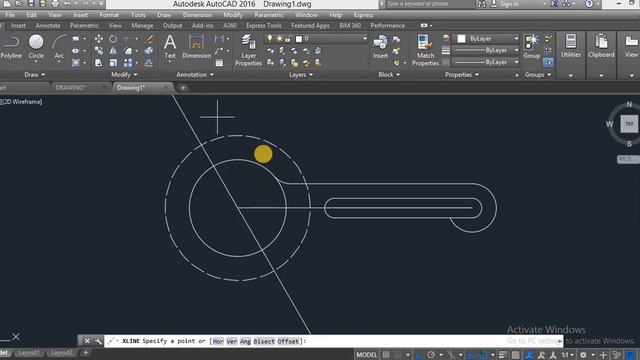Activate the Rotate tool in Modify panel
Viewport: 640px width, 360px height.
click(x=113, y=39)
